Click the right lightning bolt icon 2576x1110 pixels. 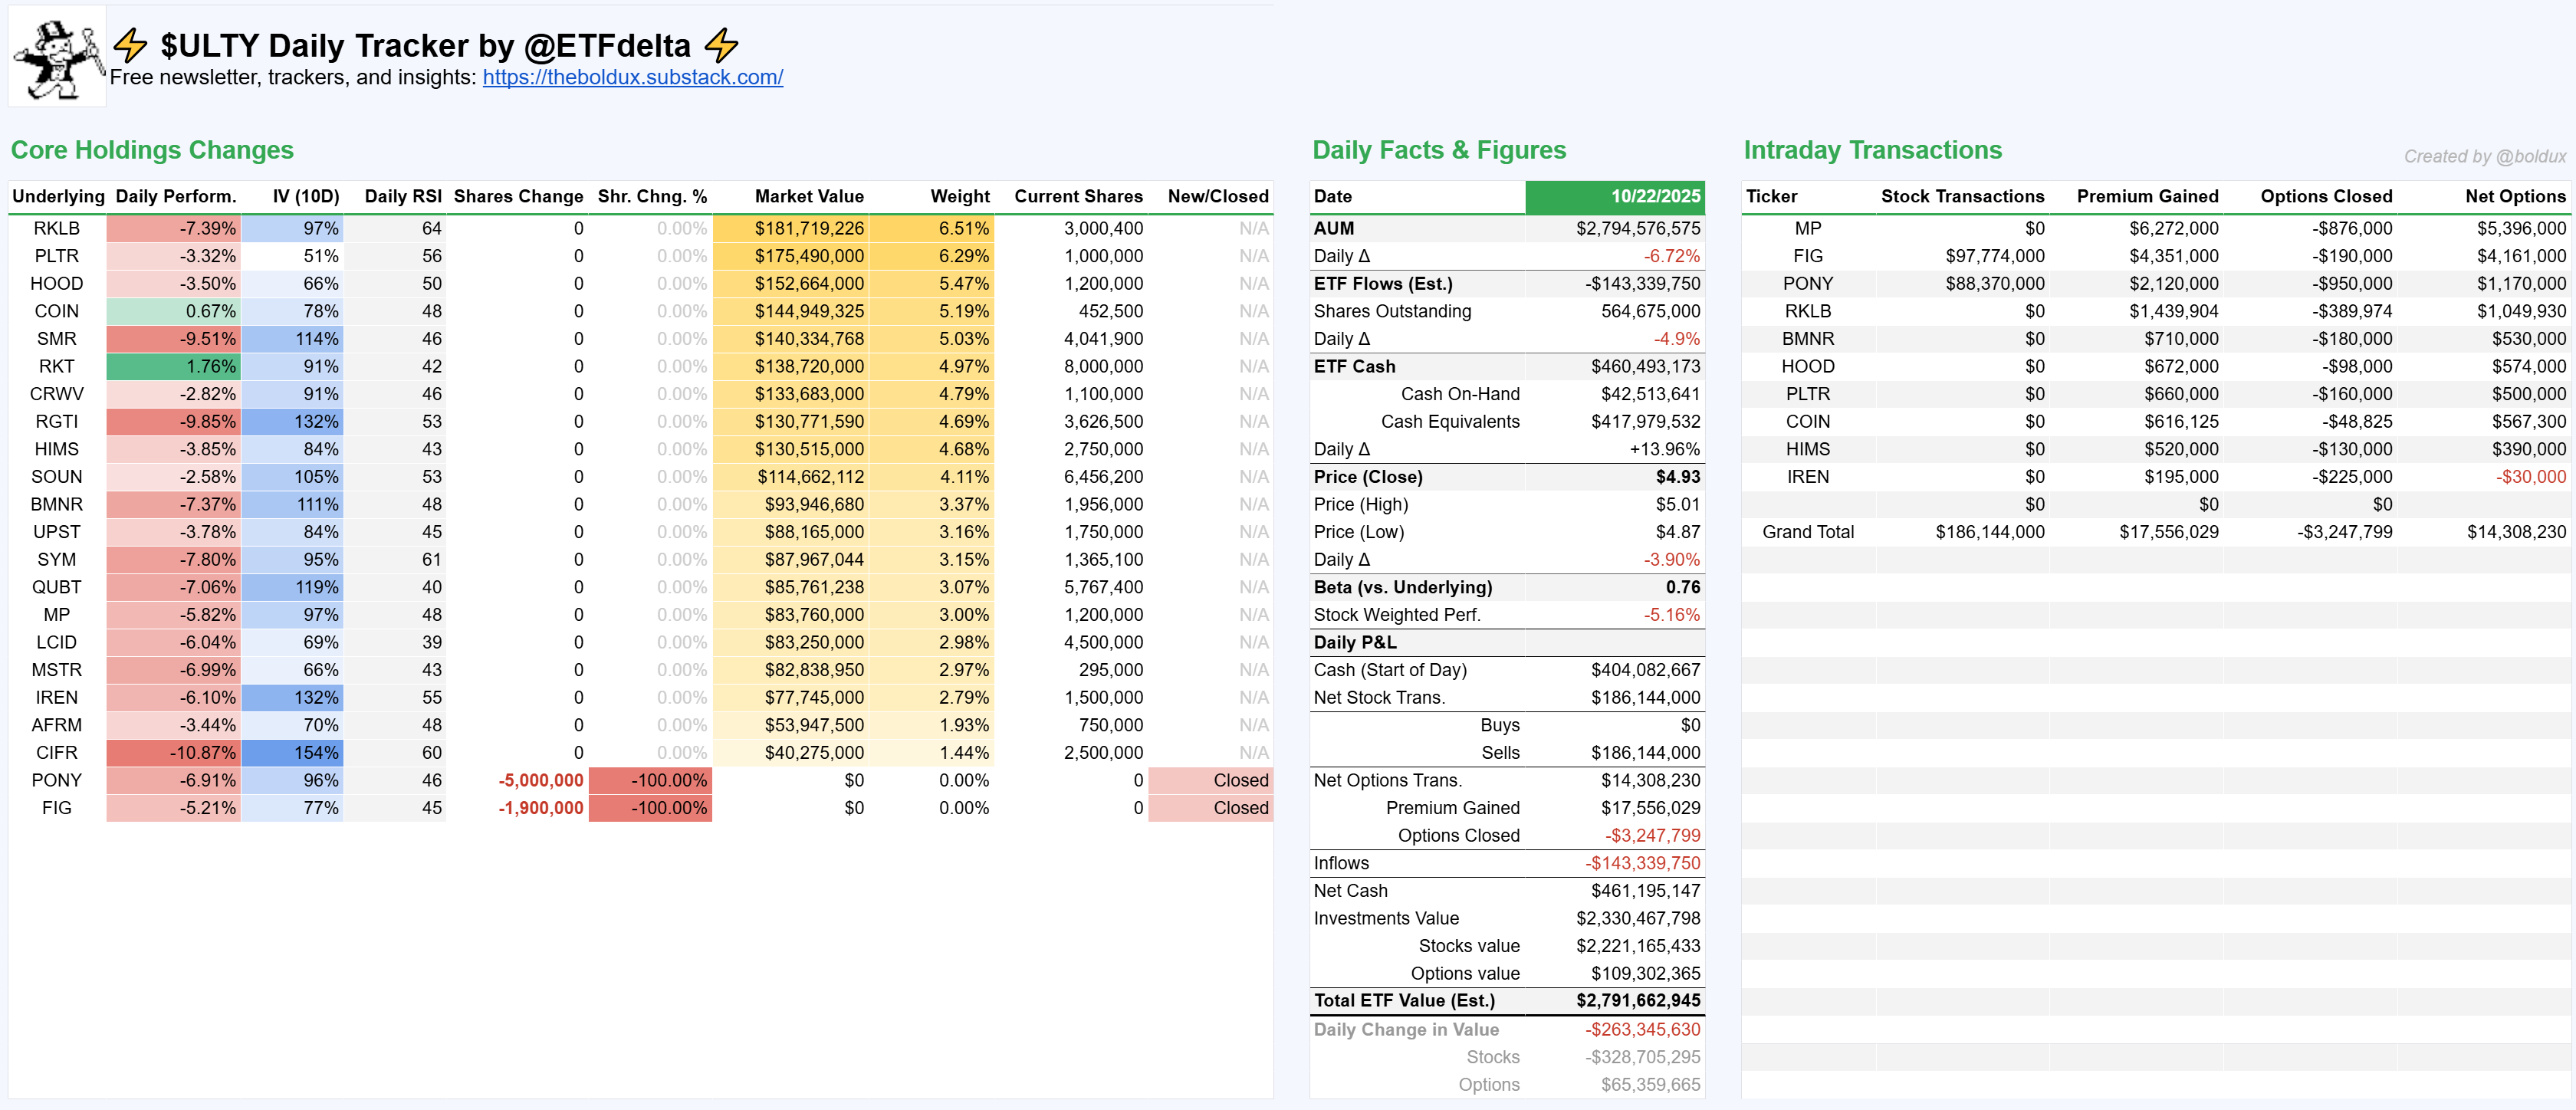coord(721,45)
